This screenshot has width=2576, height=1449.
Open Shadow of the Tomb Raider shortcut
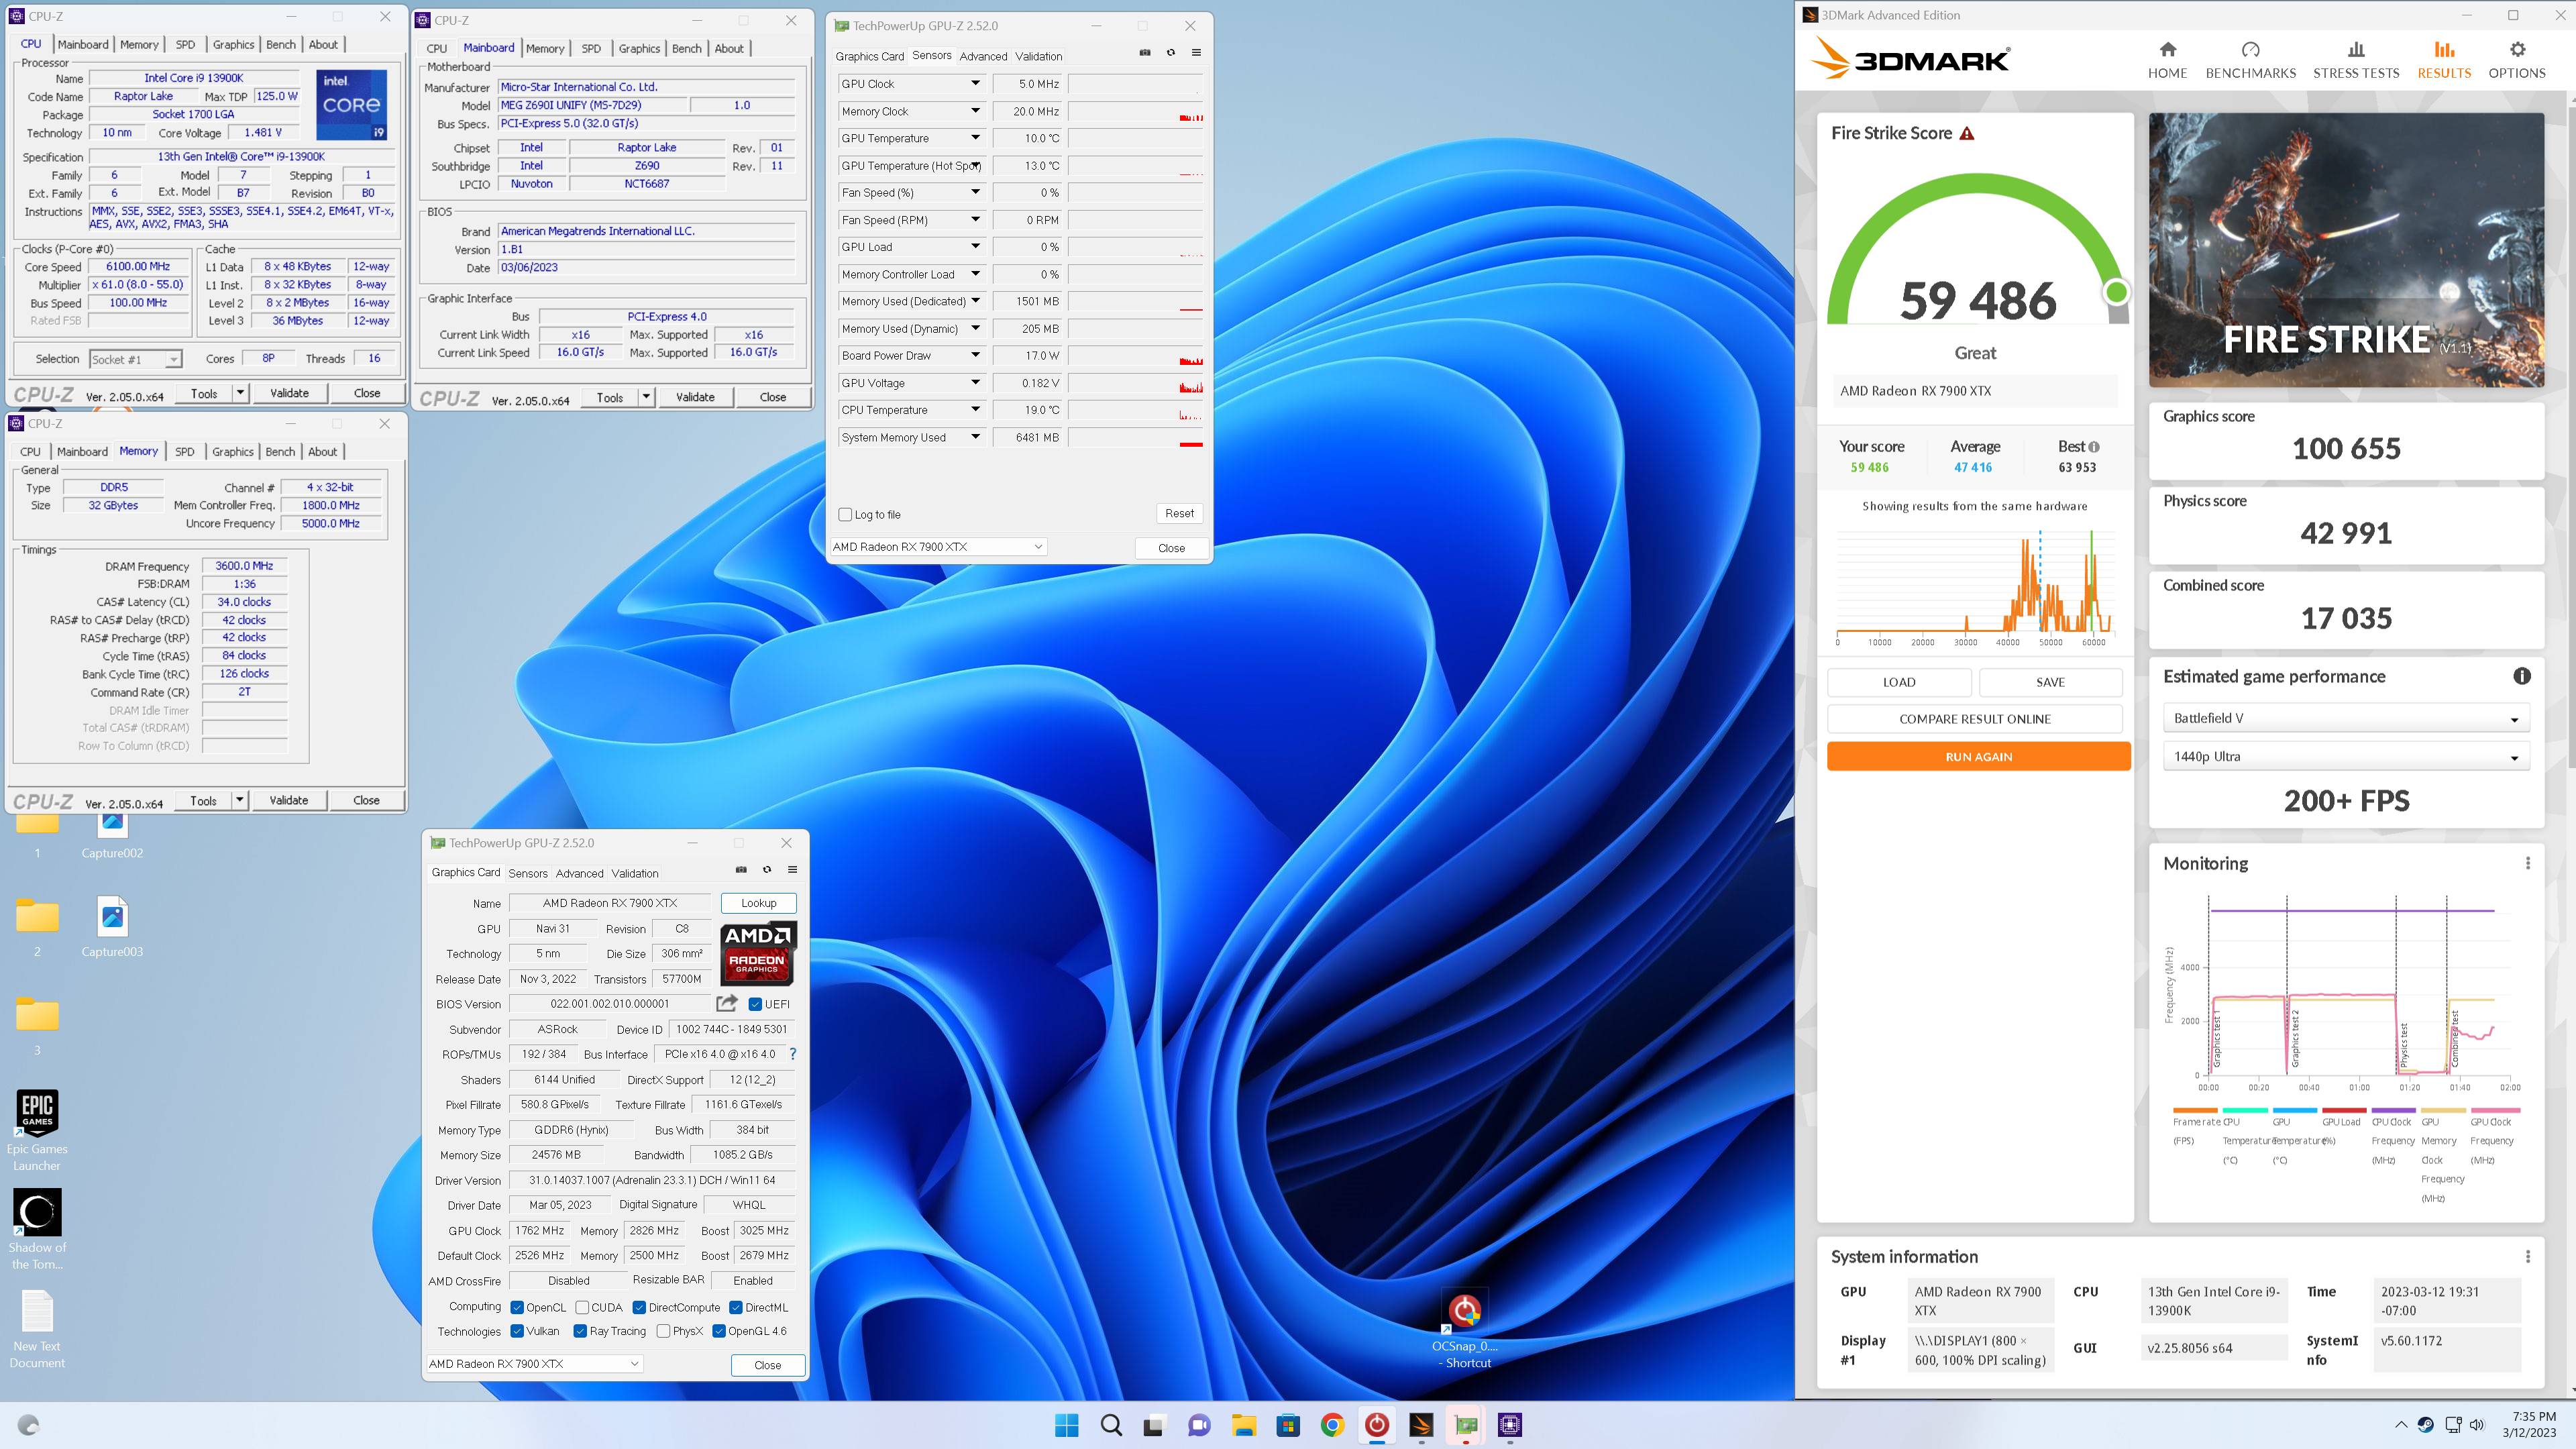coord(37,1228)
